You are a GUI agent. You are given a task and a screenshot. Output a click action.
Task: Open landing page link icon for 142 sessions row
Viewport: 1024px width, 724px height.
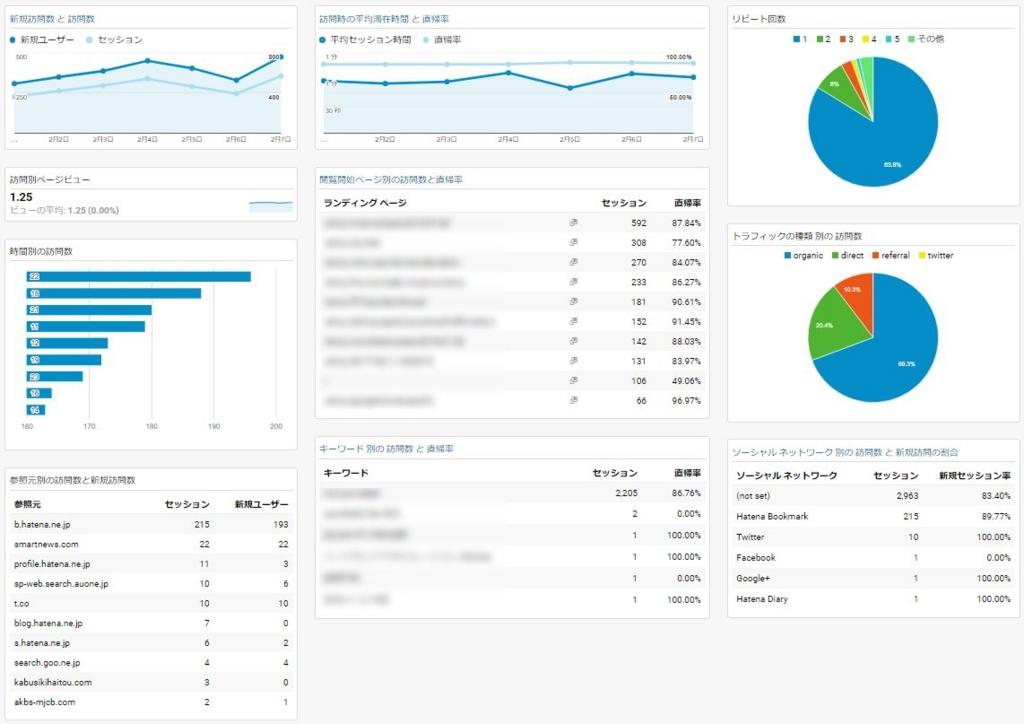click(x=573, y=341)
